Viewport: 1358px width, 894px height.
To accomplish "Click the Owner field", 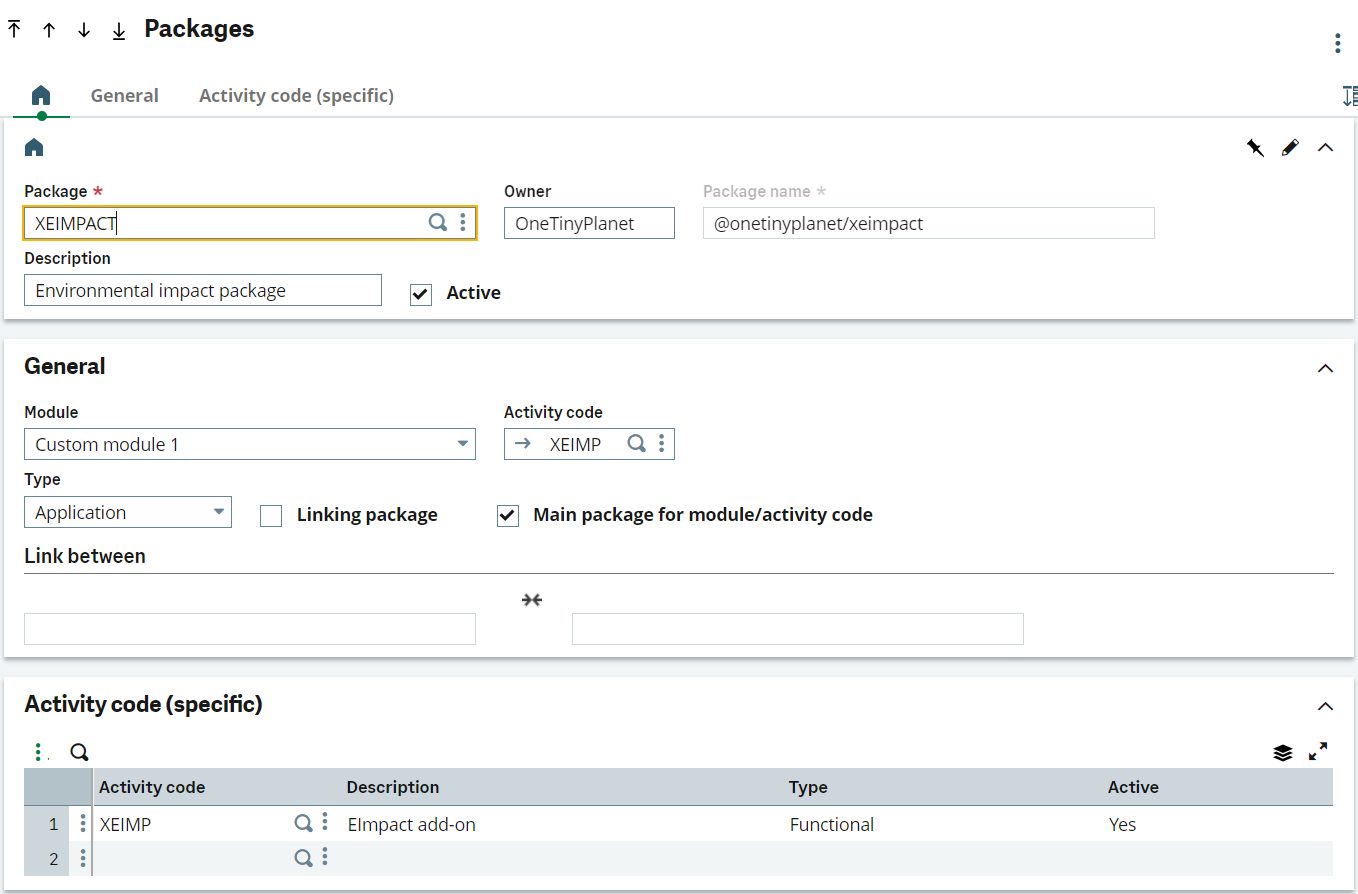I will click(589, 223).
